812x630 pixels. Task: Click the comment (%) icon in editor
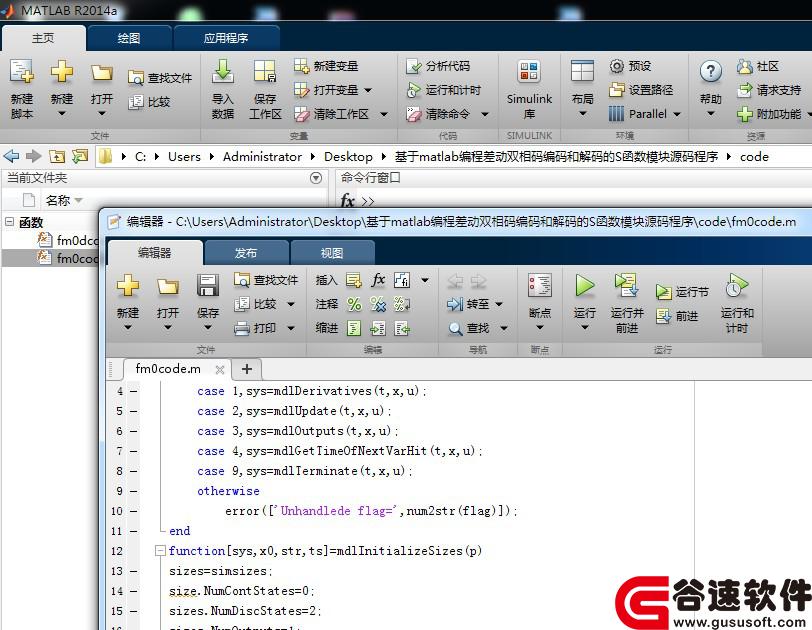pos(354,304)
